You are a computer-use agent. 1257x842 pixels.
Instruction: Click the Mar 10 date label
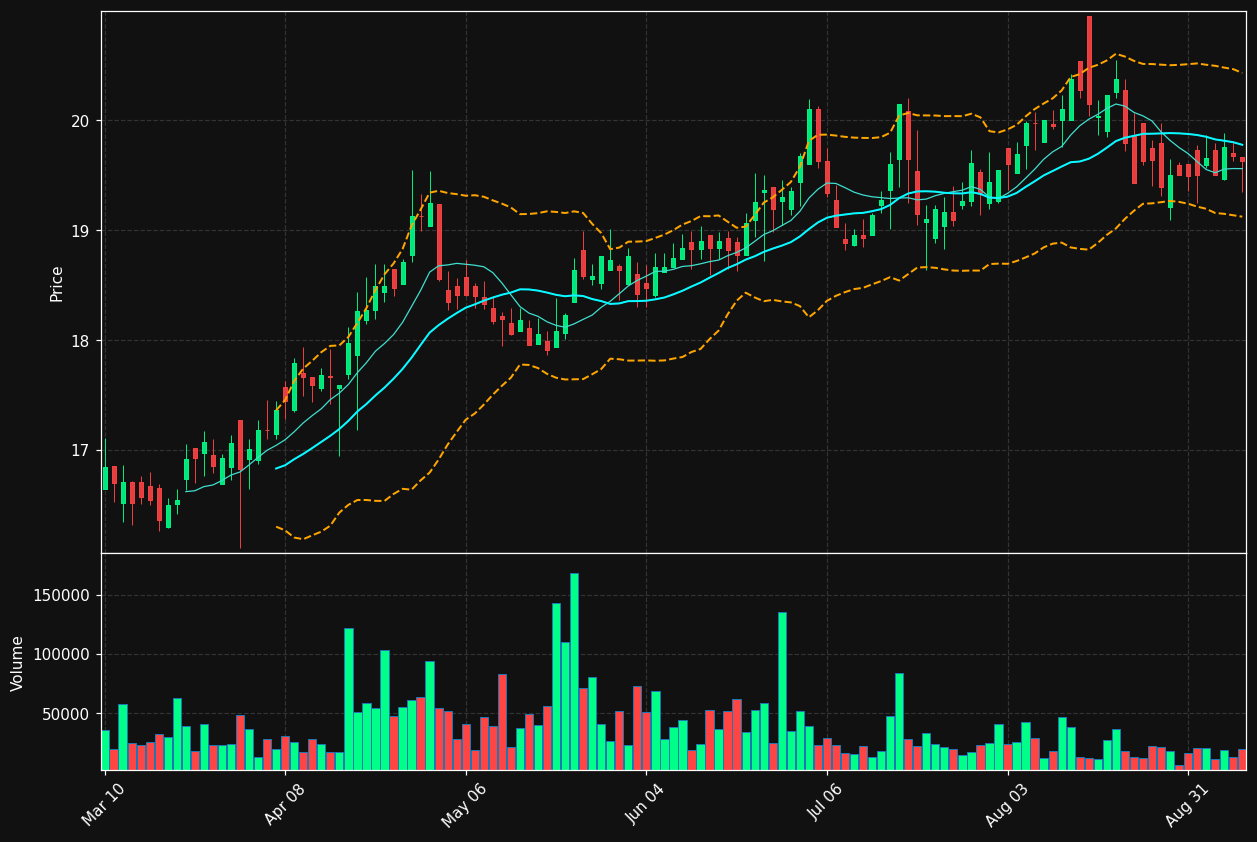pos(103,803)
